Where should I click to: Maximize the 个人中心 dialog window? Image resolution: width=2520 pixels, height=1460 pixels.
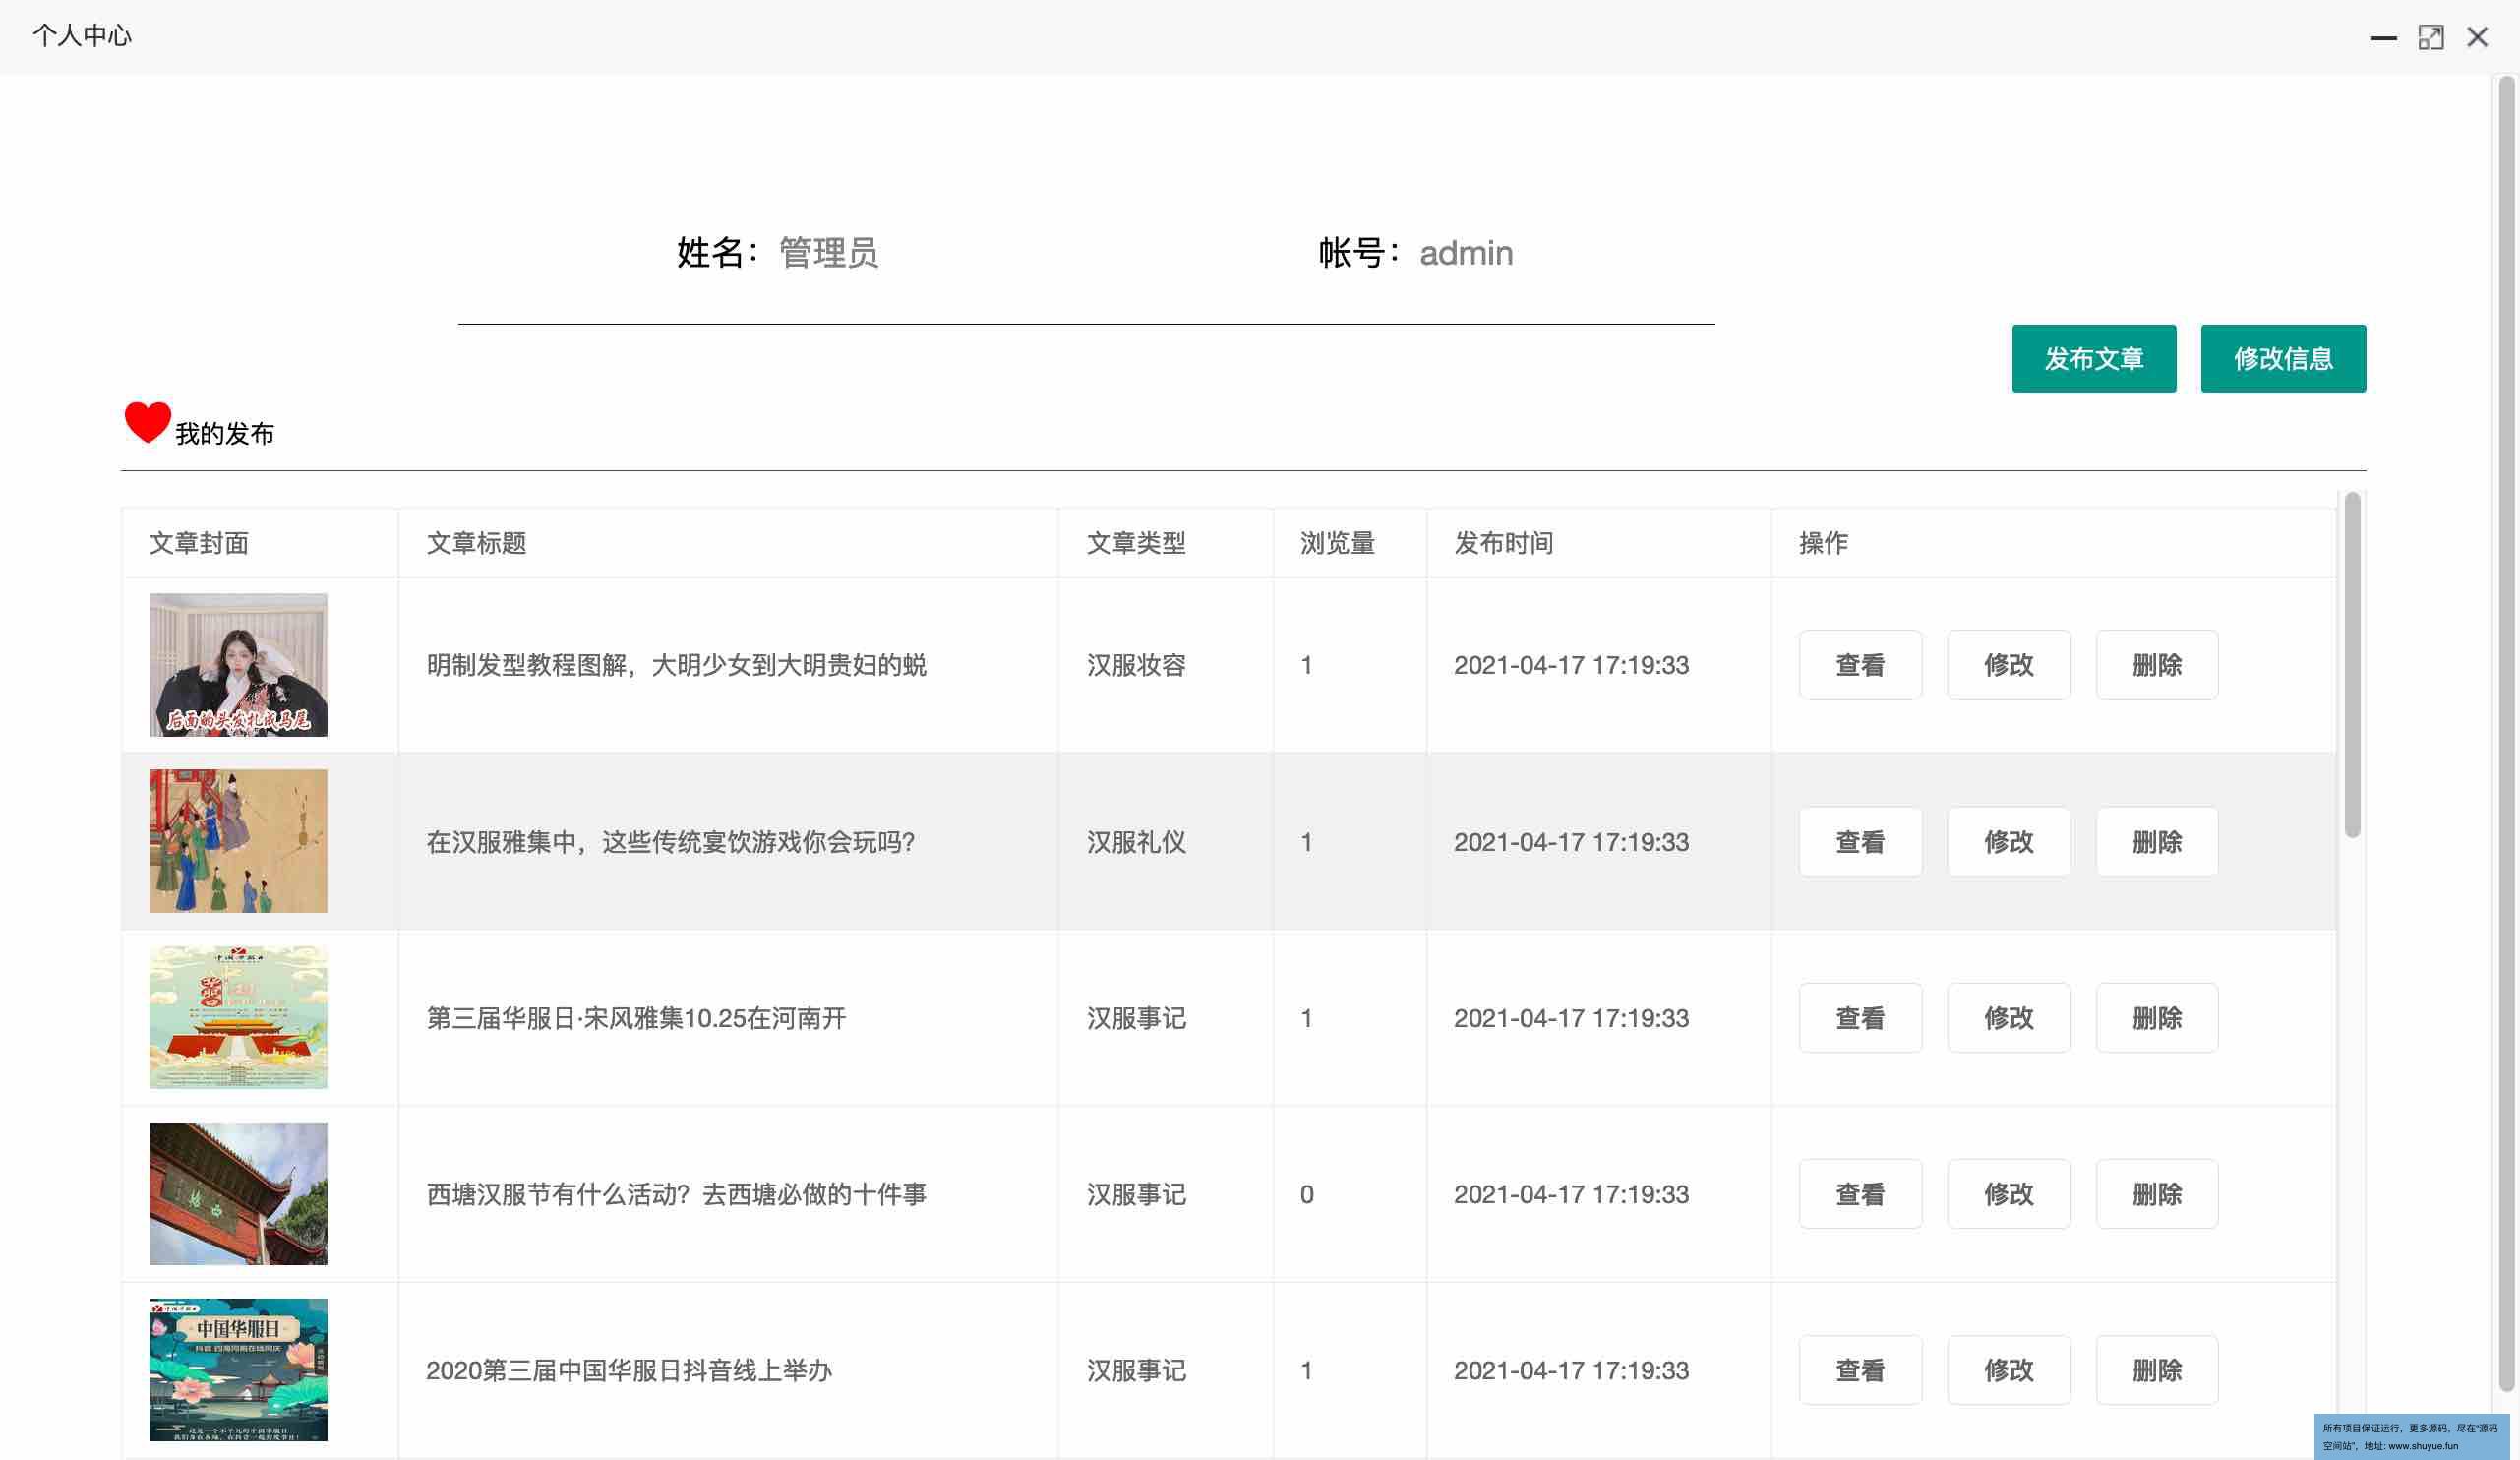pos(2430,37)
